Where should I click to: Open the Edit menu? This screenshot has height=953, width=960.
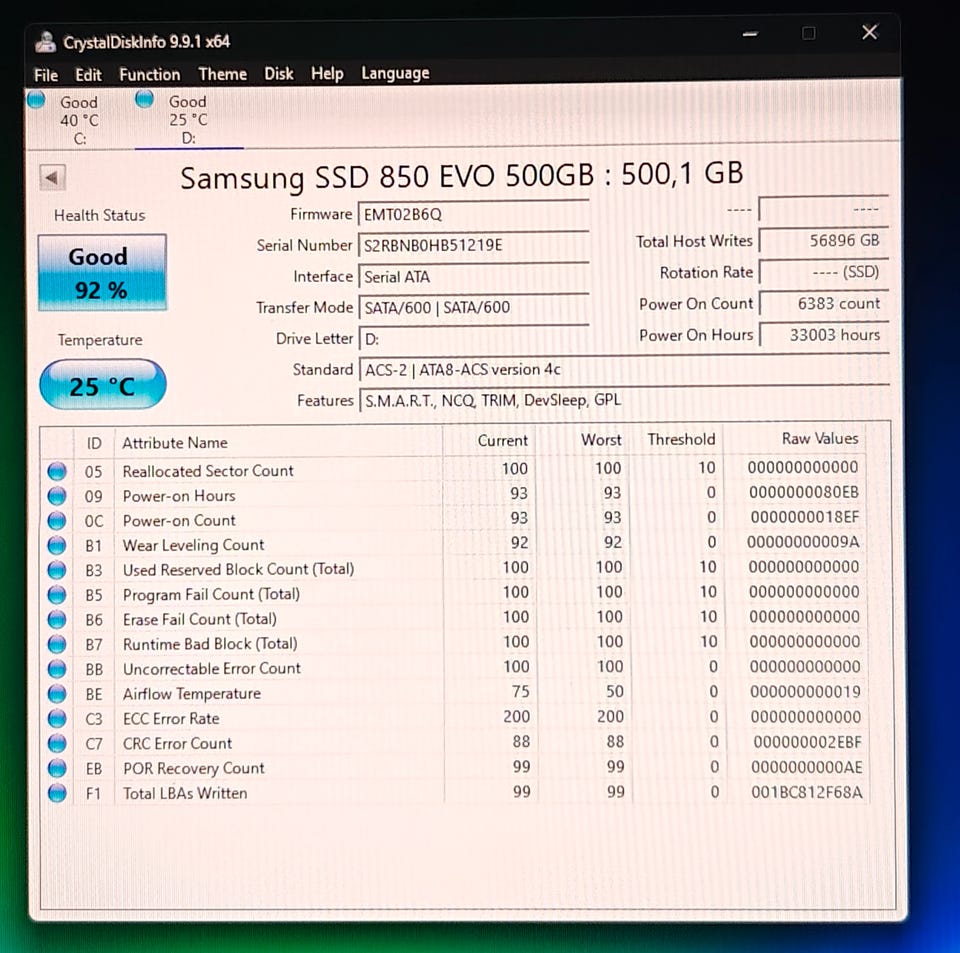coord(88,75)
